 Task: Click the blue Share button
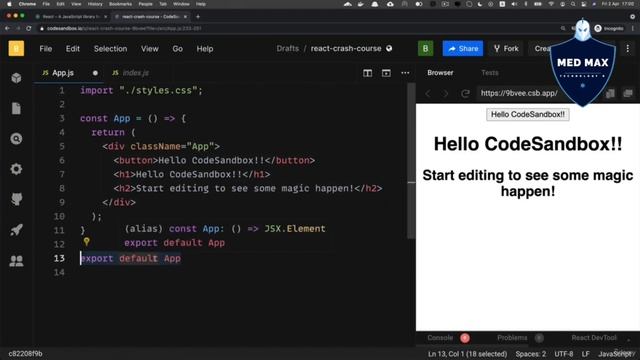[x=463, y=49]
